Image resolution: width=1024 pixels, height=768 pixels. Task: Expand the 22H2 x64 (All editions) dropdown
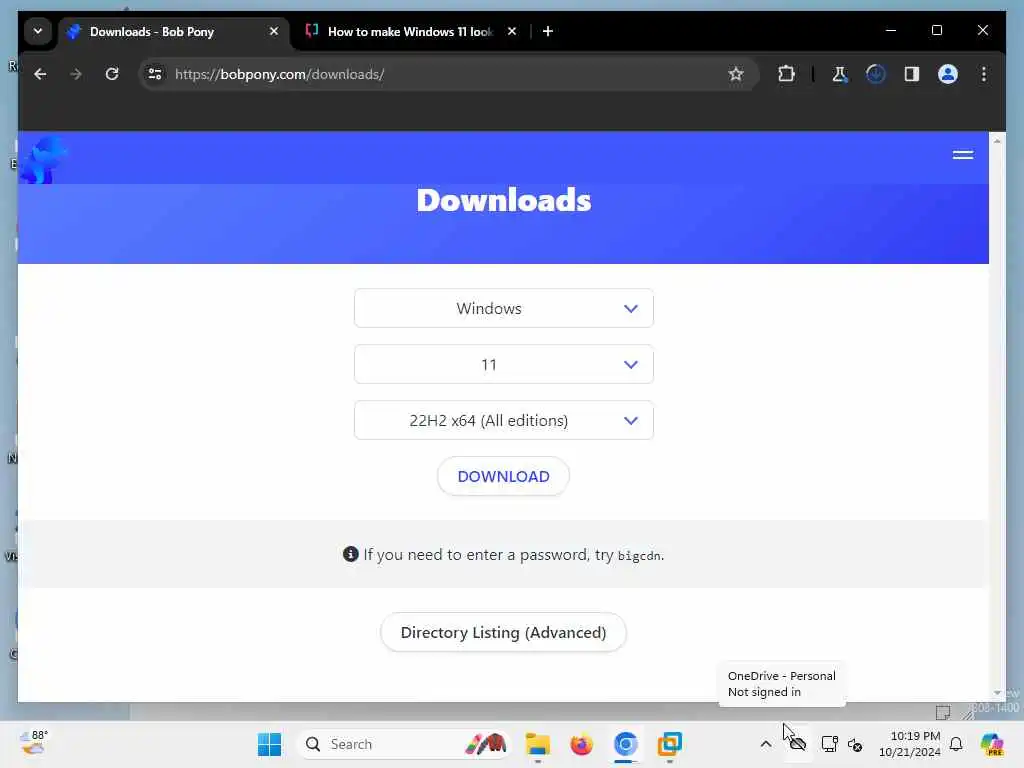click(504, 421)
